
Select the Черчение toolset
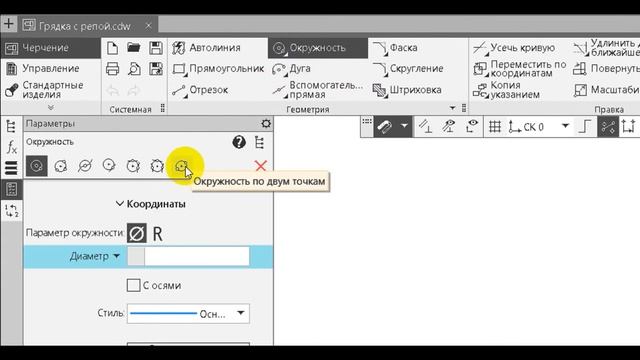[51, 48]
